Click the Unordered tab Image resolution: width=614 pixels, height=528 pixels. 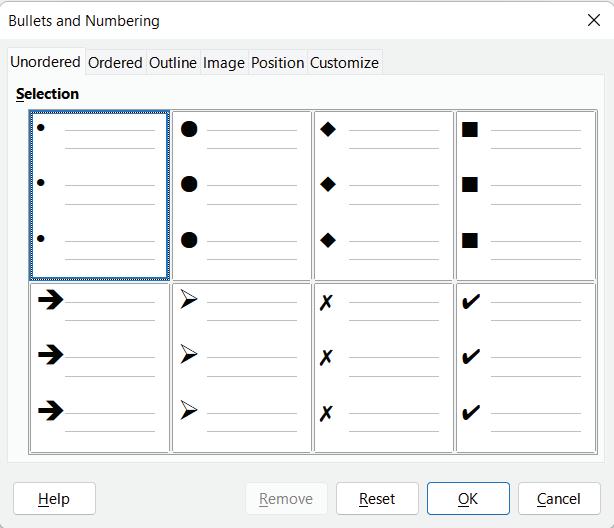point(45,61)
